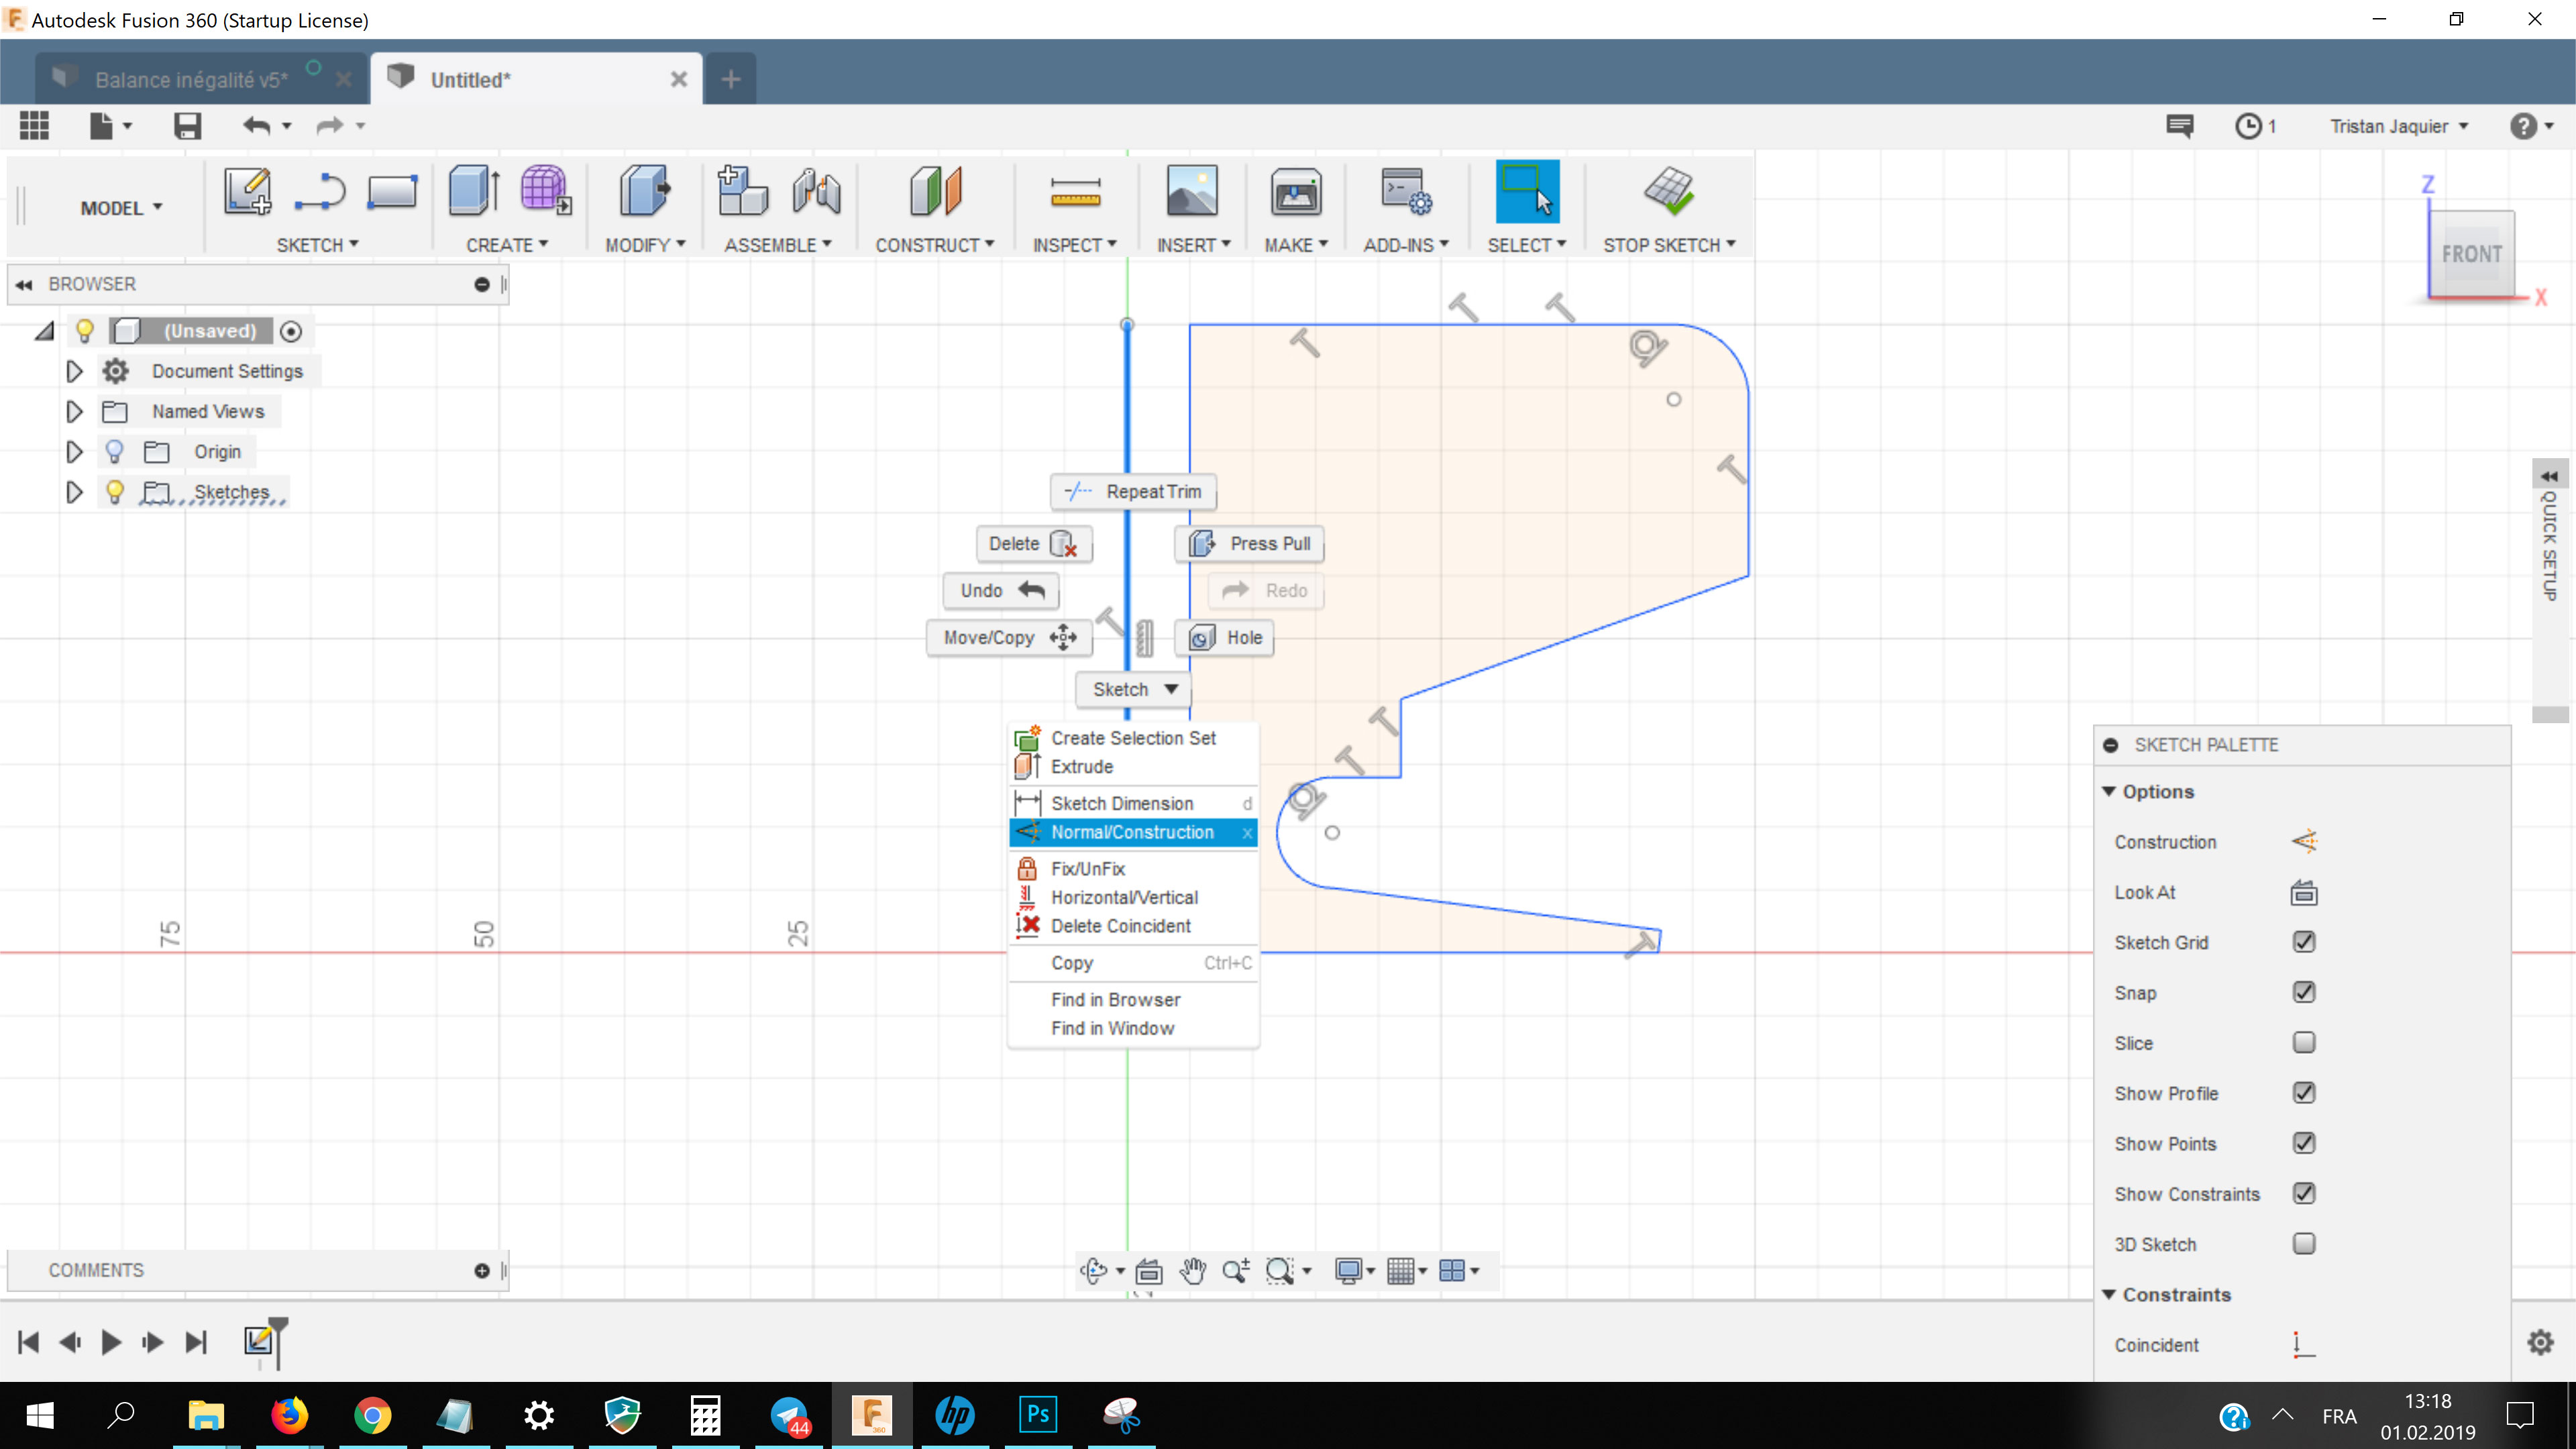Screen dimensions: 2576x1449
Task: Click the Create Sketch icon in toolbar
Action: pos(246,190)
